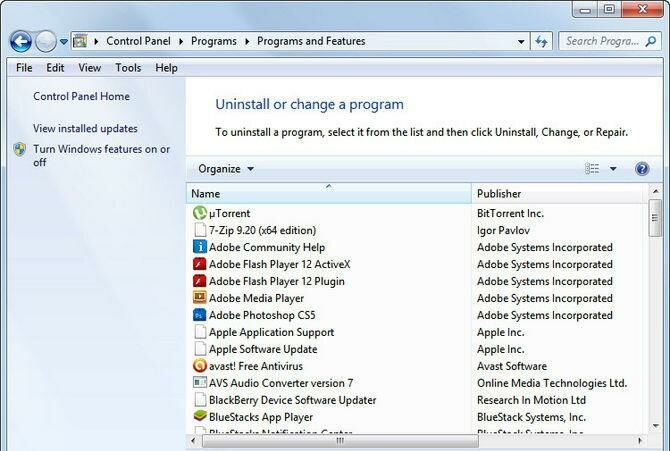Select Control Panel in the breadcrumb
This screenshot has width=670, height=451.
point(138,41)
